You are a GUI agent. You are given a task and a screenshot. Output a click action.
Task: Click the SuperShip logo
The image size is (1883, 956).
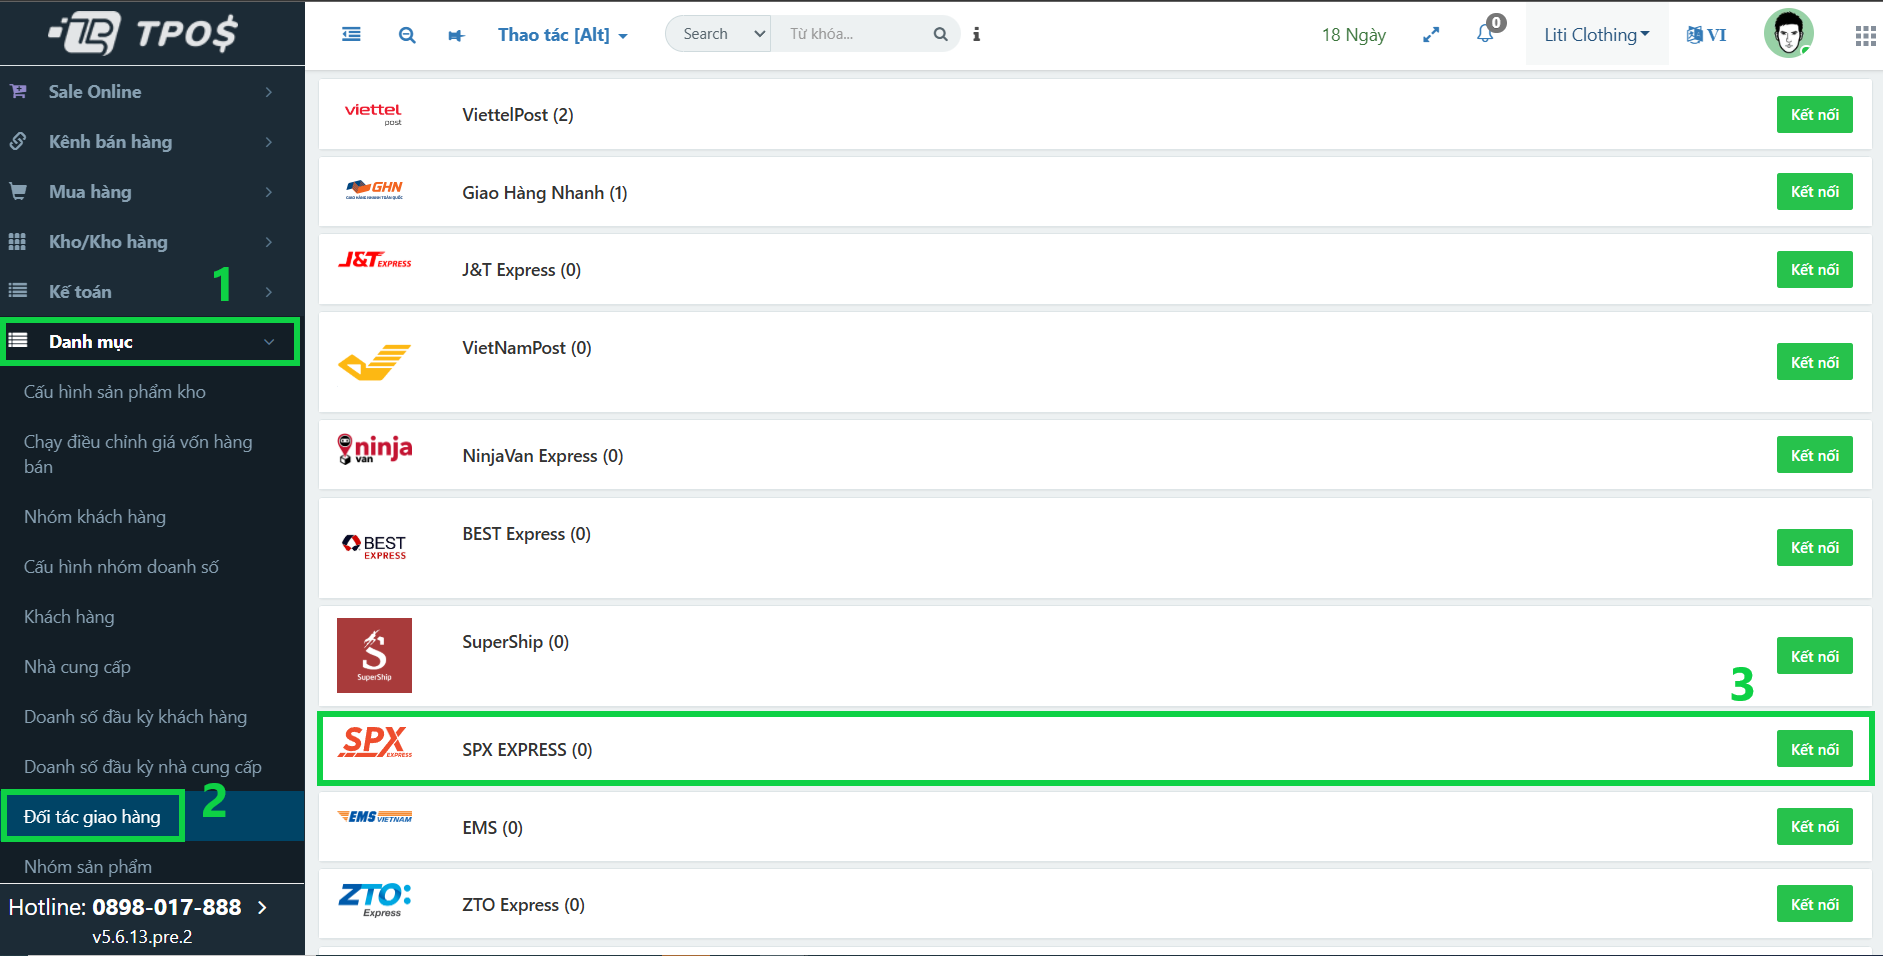coord(374,655)
